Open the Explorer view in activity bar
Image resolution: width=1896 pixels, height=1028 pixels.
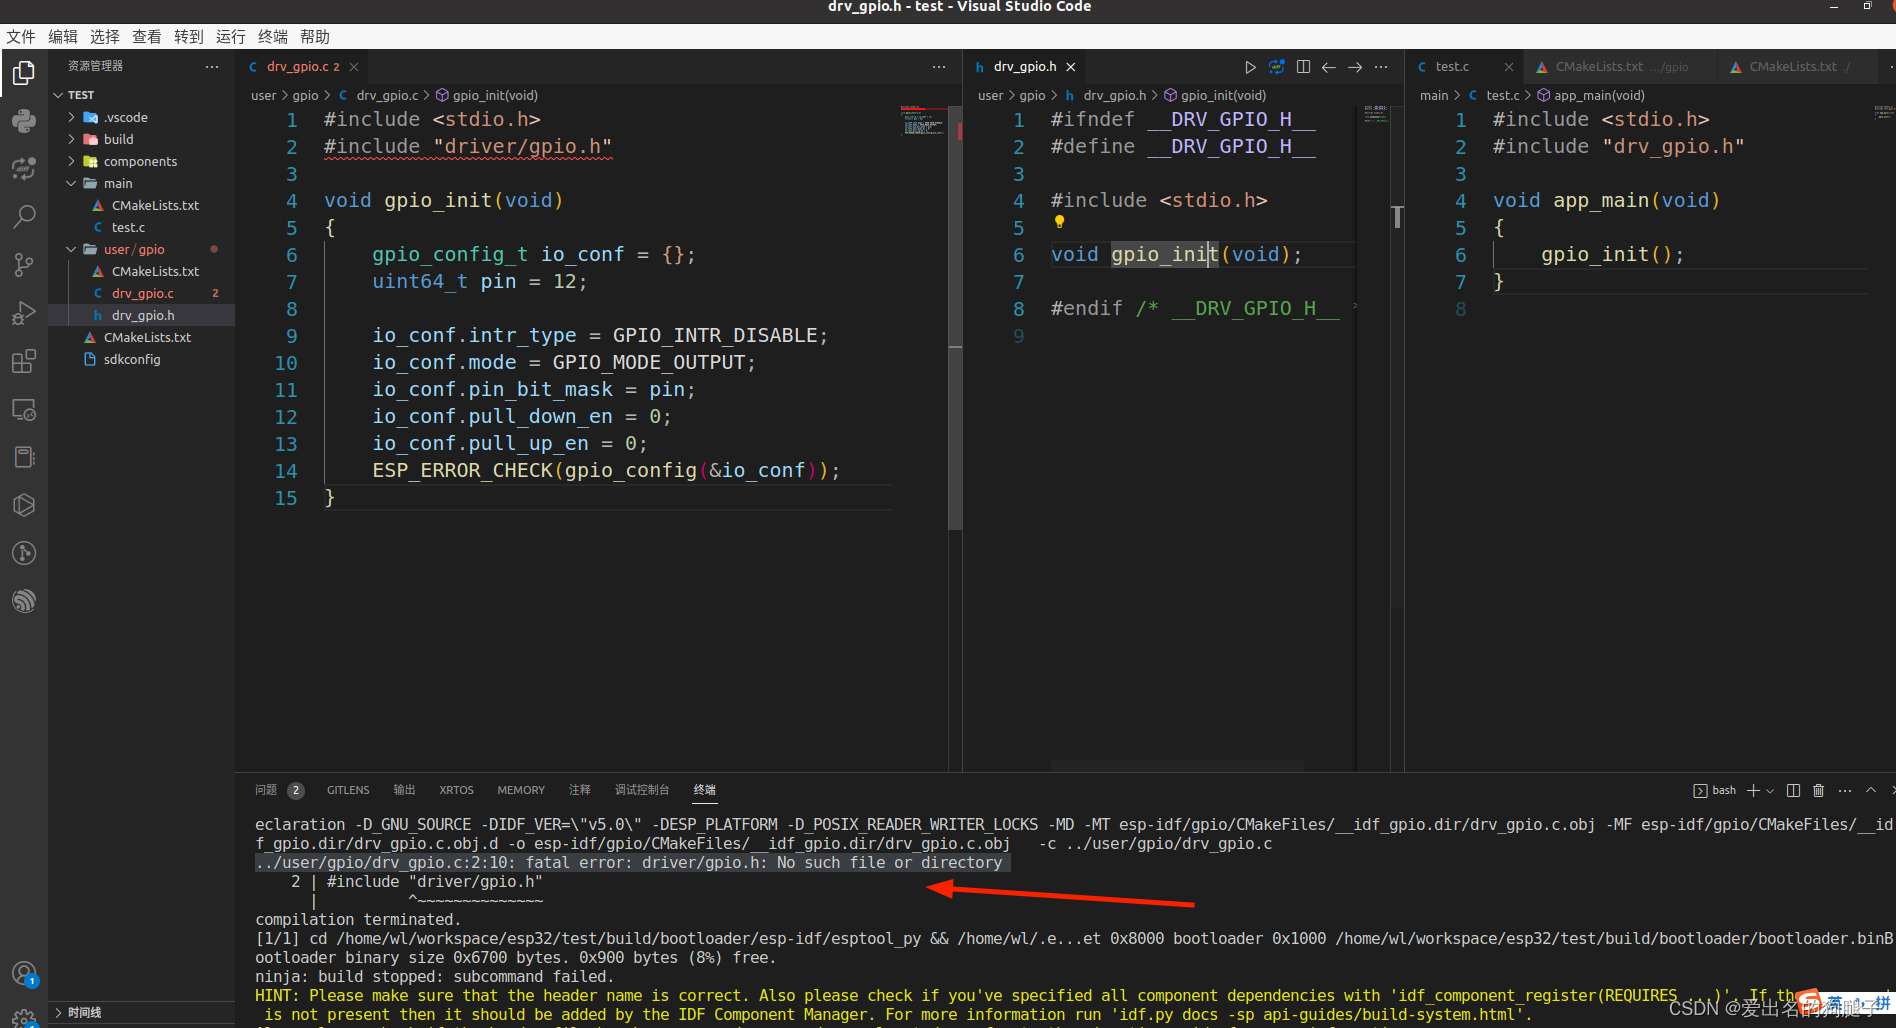24,73
